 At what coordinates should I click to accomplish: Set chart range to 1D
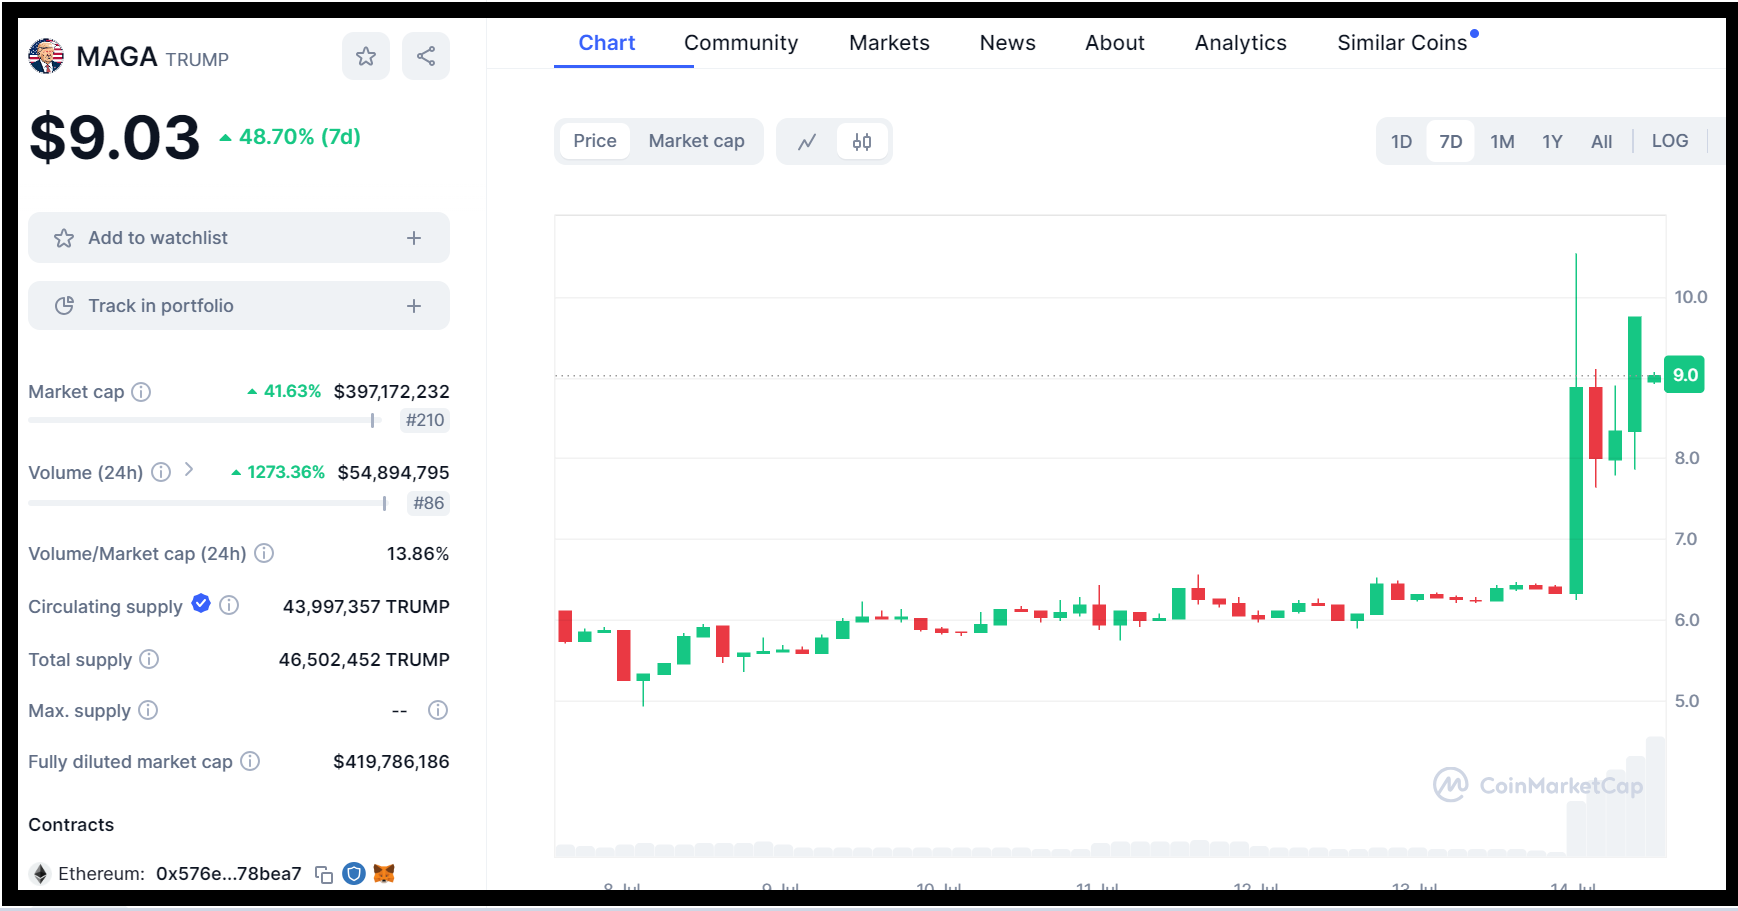(1402, 141)
